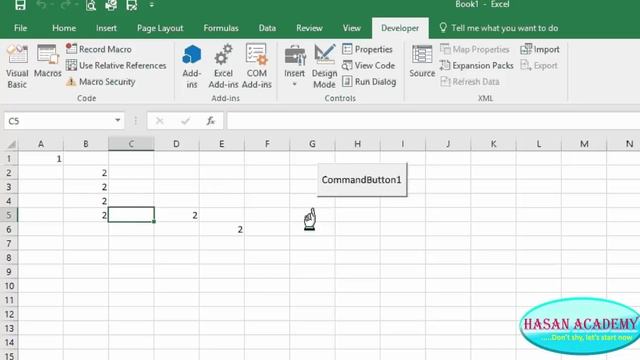The image size is (640, 360).
Task: Open Macro Security settings
Action: pos(100,82)
